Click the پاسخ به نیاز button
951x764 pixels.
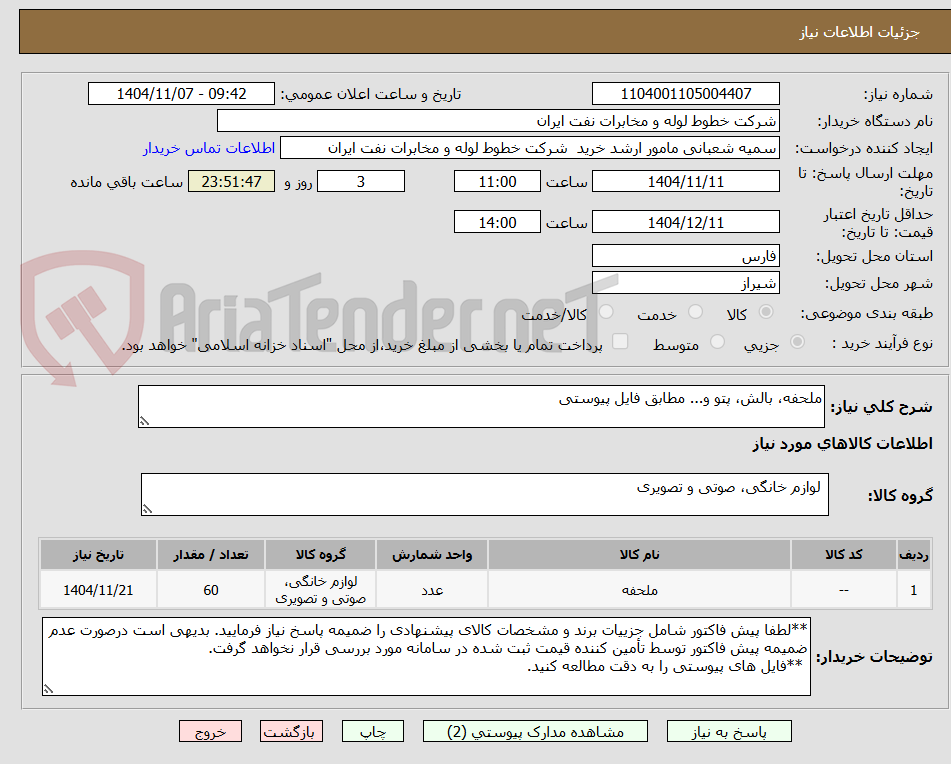[729, 731]
